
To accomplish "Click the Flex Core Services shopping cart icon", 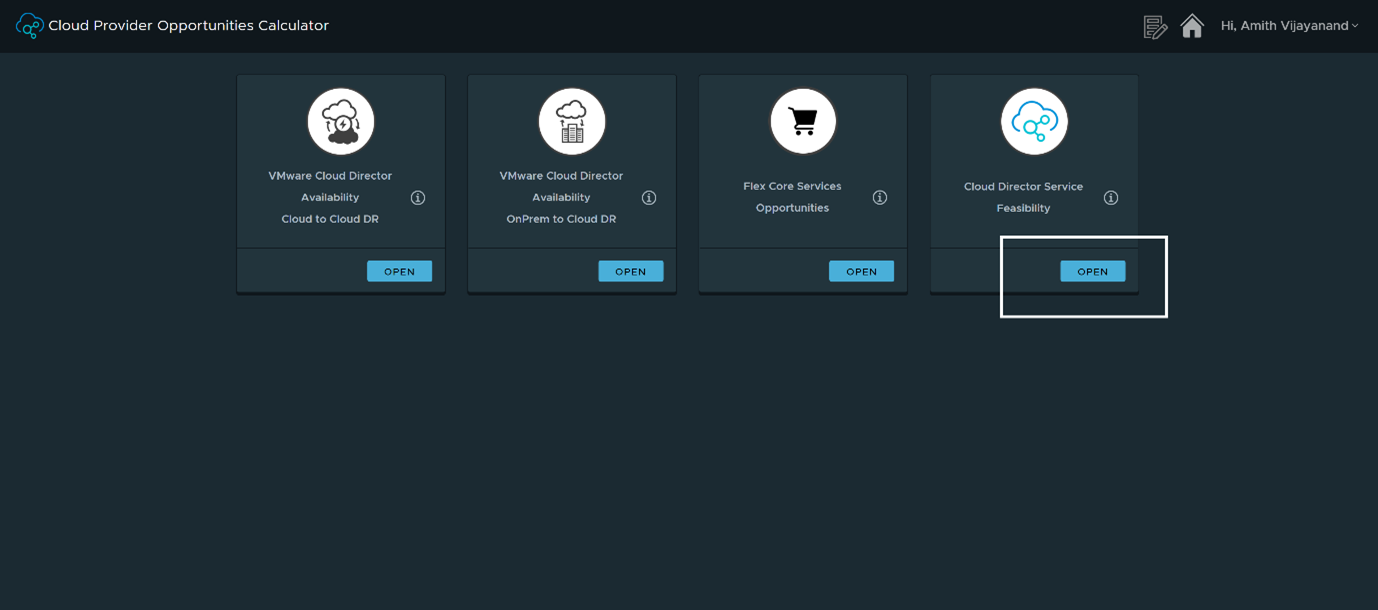I will click(803, 122).
